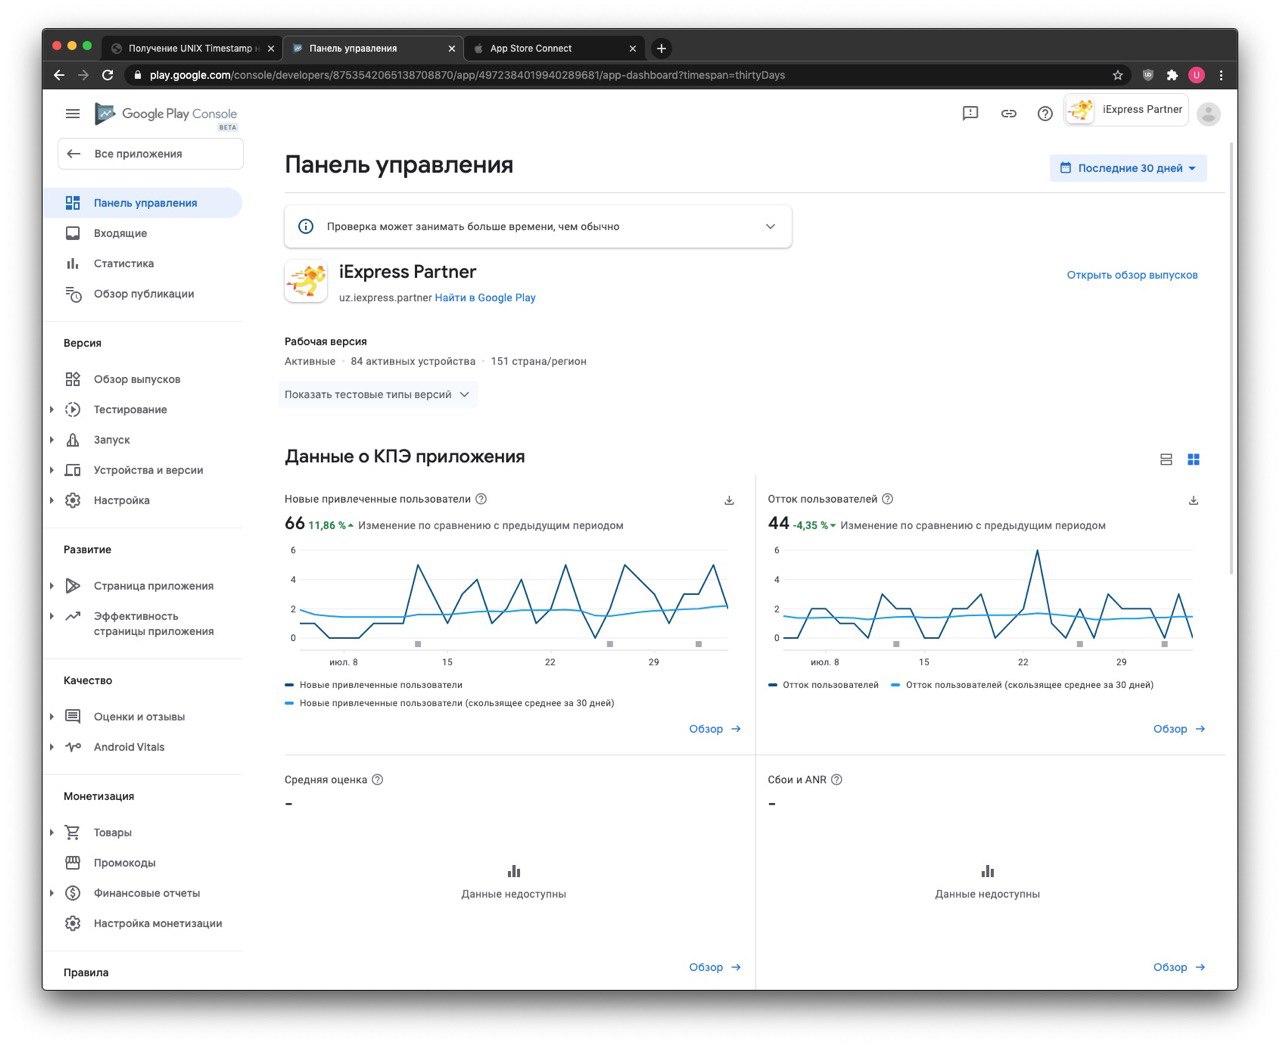Bookmark the page with the star icon
This screenshot has width=1280, height=1046.
(x=1118, y=75)
